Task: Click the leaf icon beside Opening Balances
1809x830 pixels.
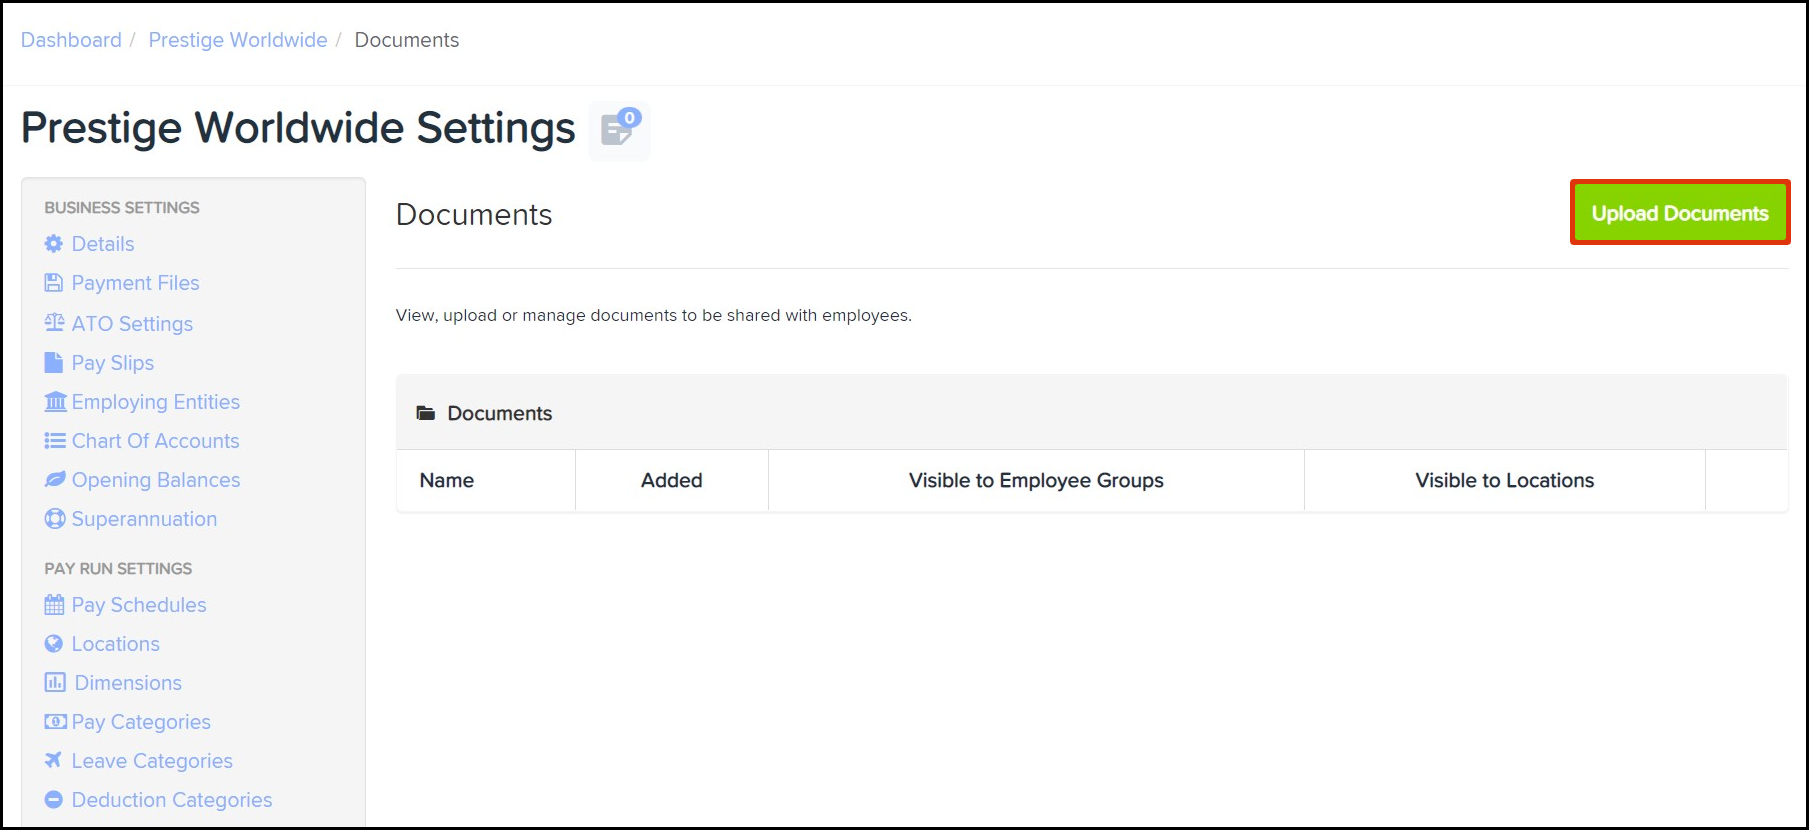Action: (x=55, y=480)
